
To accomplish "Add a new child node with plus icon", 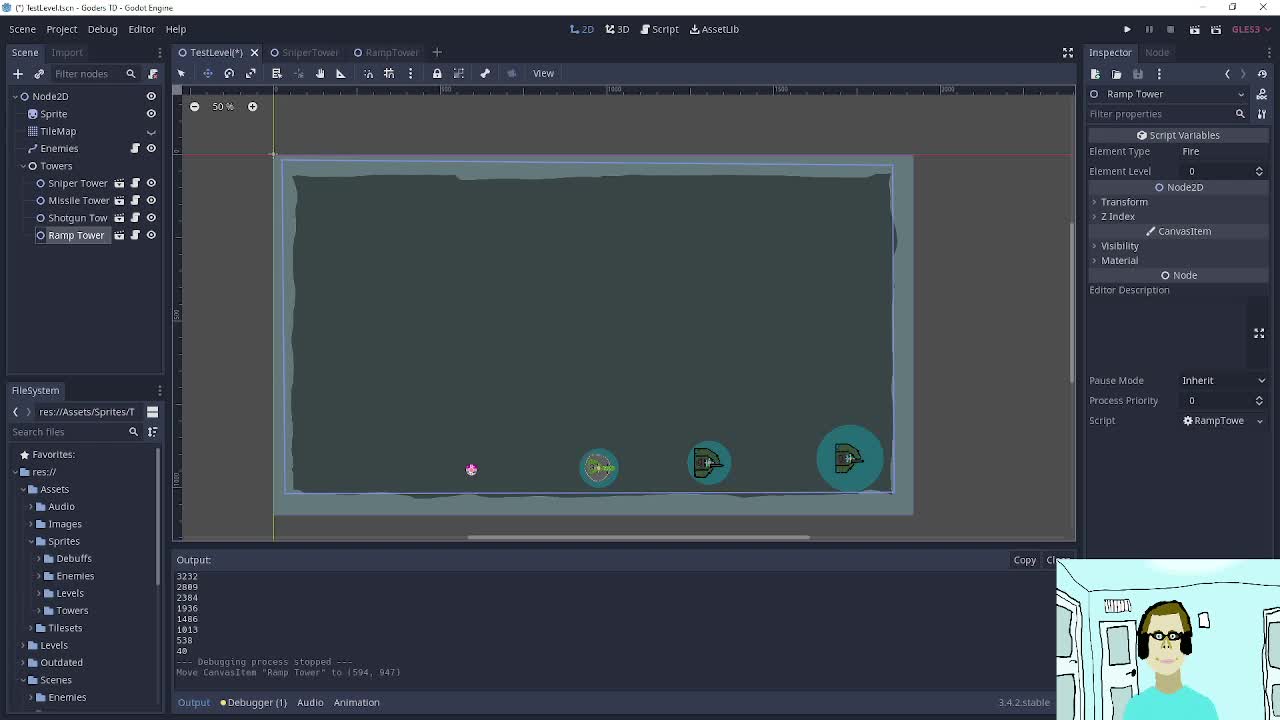I will coord(17,73).
